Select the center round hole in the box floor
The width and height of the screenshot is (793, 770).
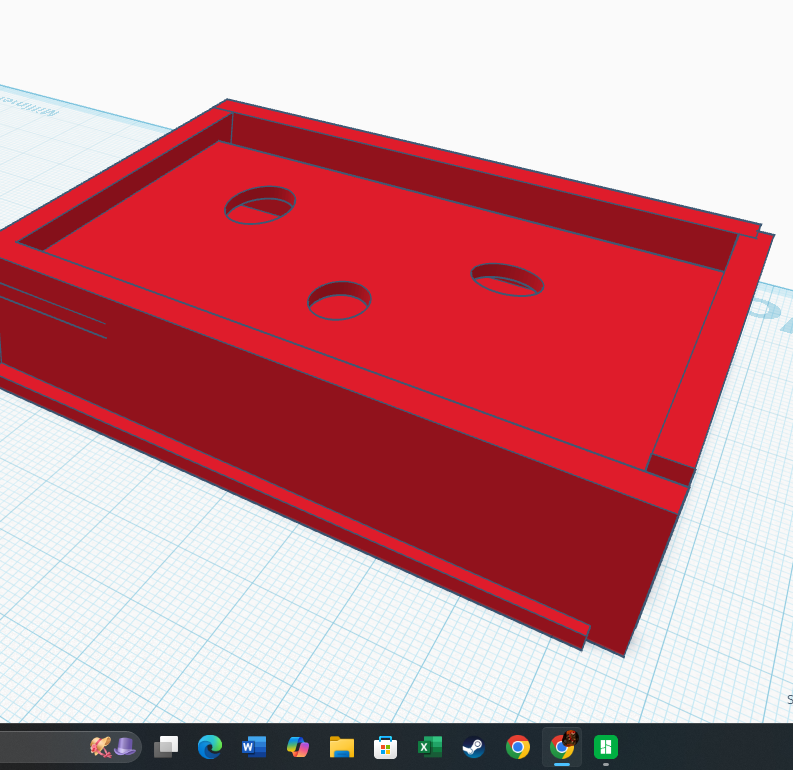coord(339,301)
